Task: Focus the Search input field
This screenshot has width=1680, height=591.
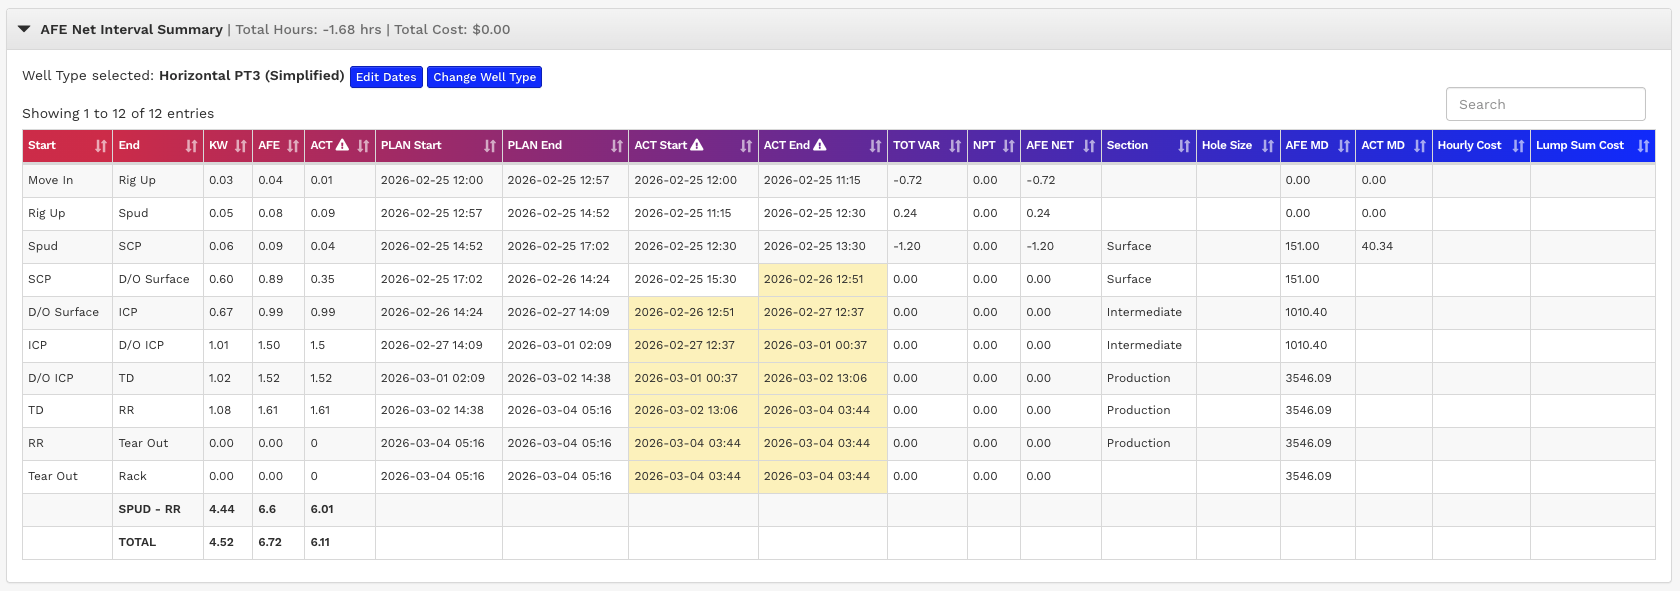Action: (x=1545, y=104)
